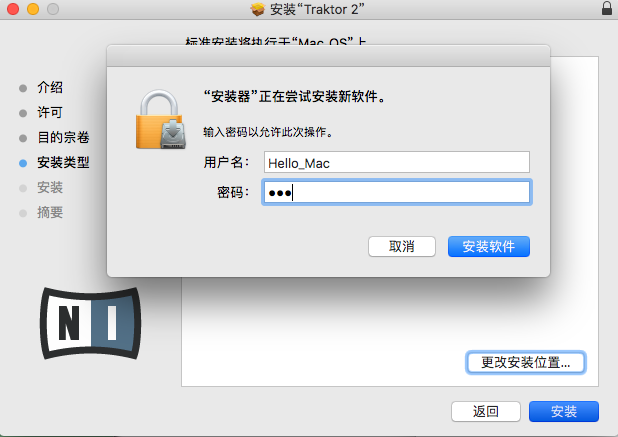The height and width of the screenshot is (437, 618).
Task: Select the greyed 安装 step in sidebar
Action: click(x=50, y=188)
